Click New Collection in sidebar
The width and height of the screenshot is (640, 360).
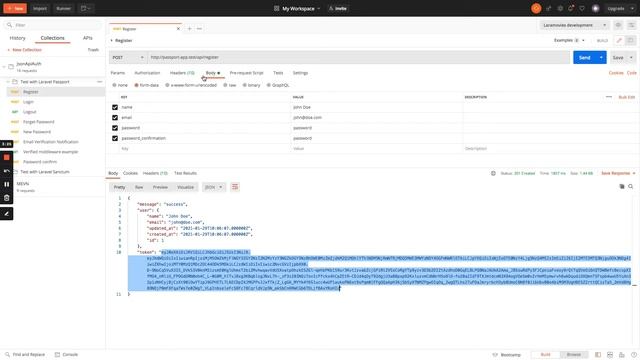tap(24, 50)
